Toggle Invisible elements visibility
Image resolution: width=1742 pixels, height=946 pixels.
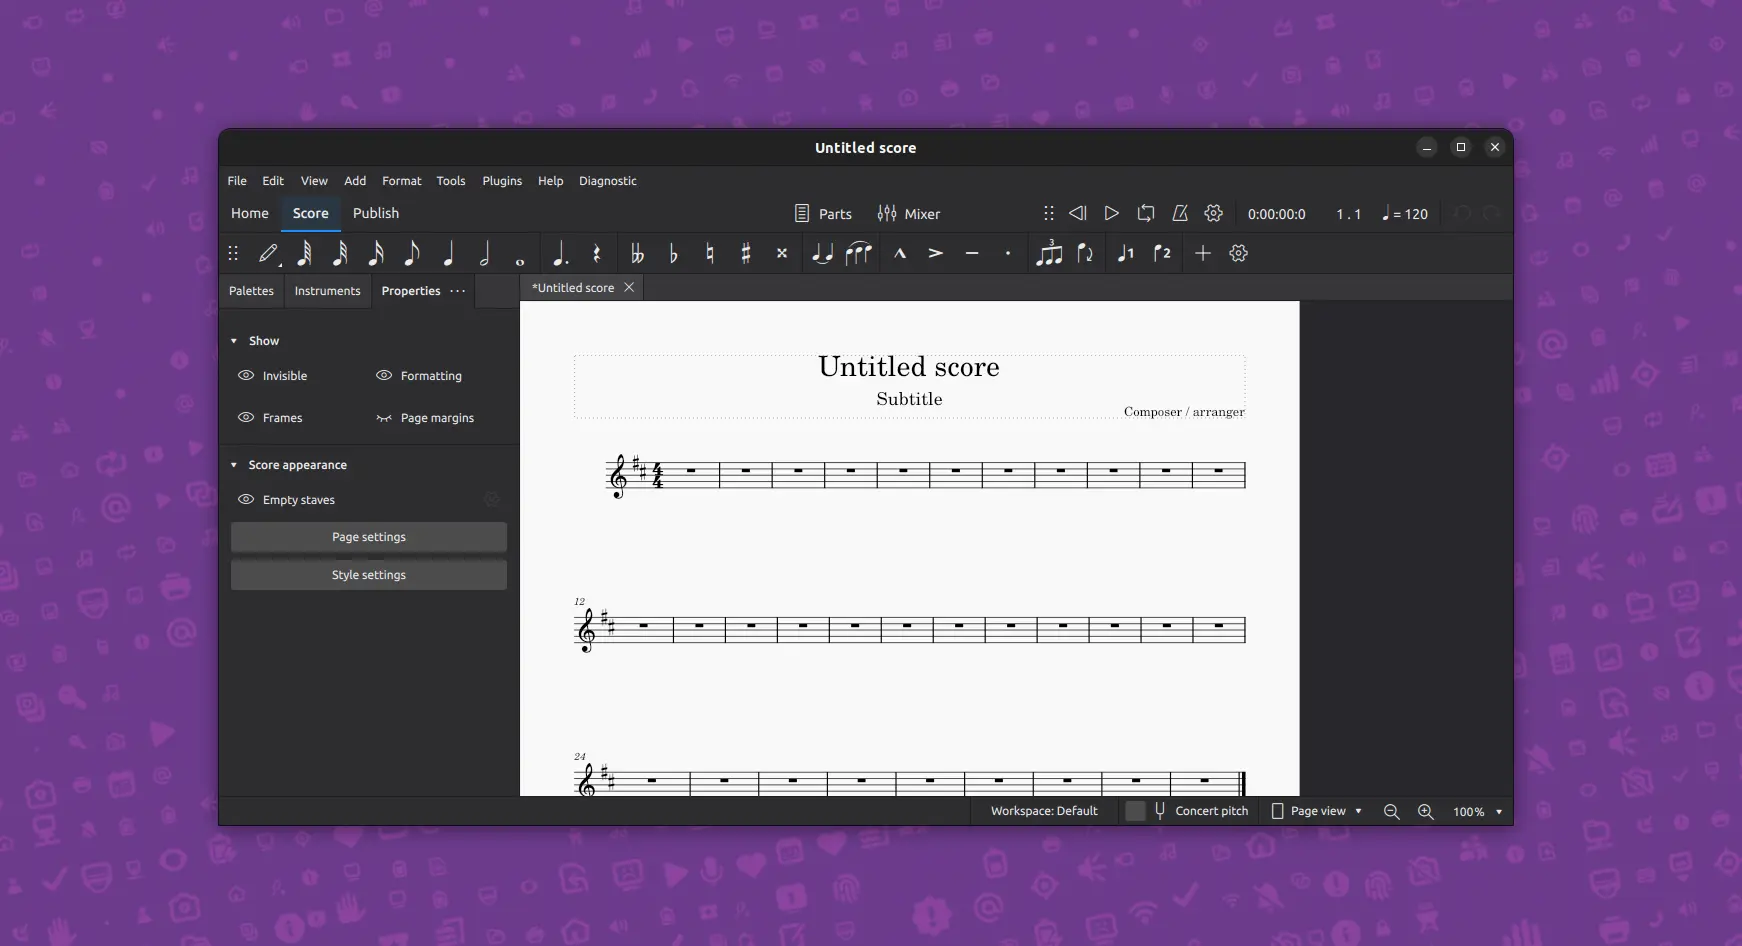coord(285,375)
